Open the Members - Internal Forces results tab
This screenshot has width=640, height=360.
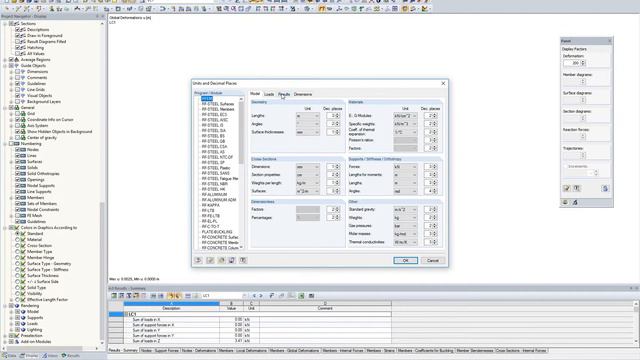[x=342, y=351]
